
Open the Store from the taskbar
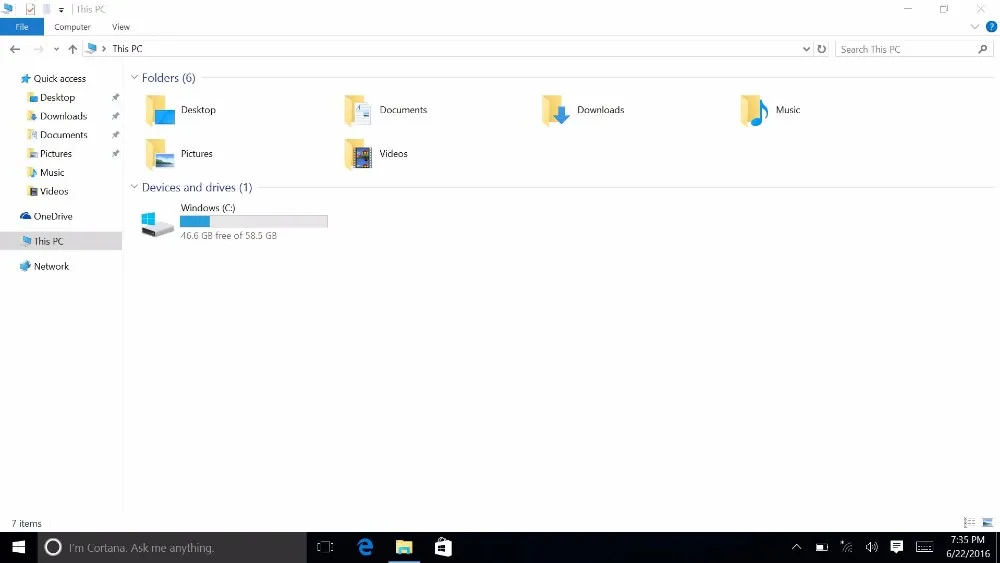point(443,547)
